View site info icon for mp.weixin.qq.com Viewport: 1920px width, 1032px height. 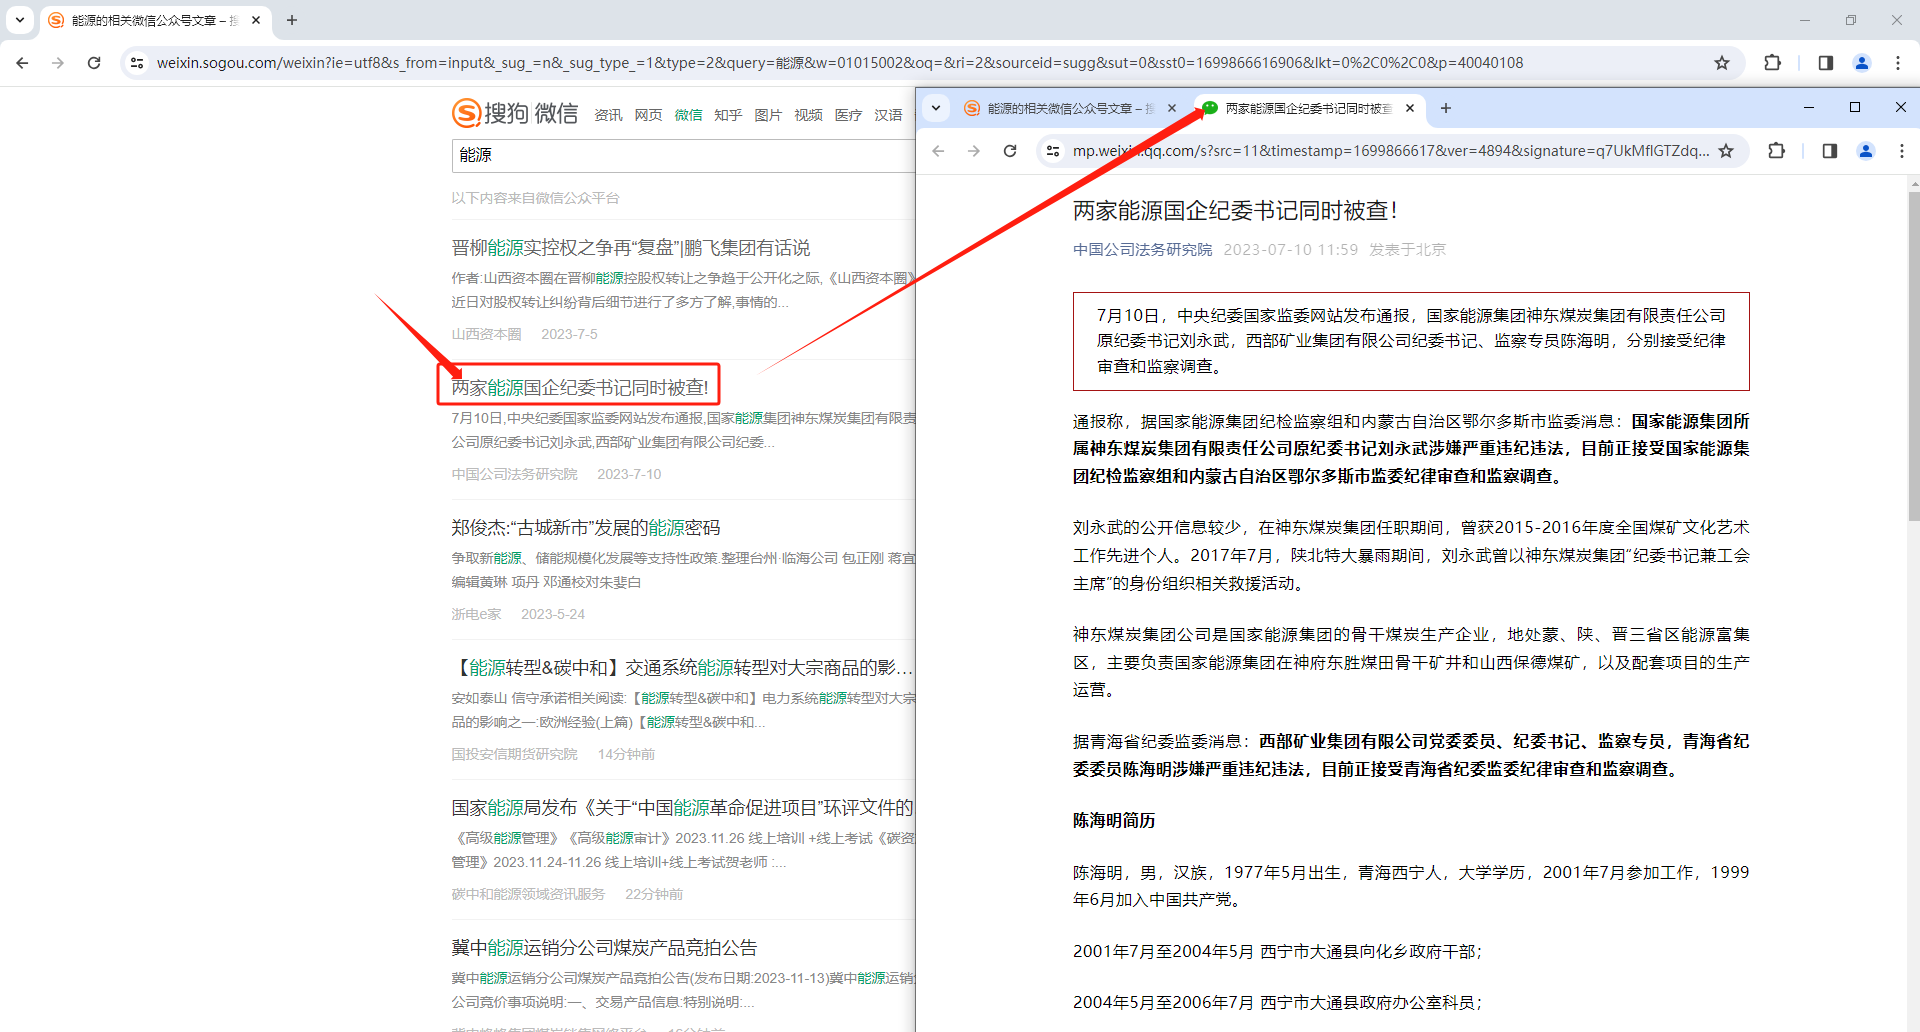tap(1052, 151)
